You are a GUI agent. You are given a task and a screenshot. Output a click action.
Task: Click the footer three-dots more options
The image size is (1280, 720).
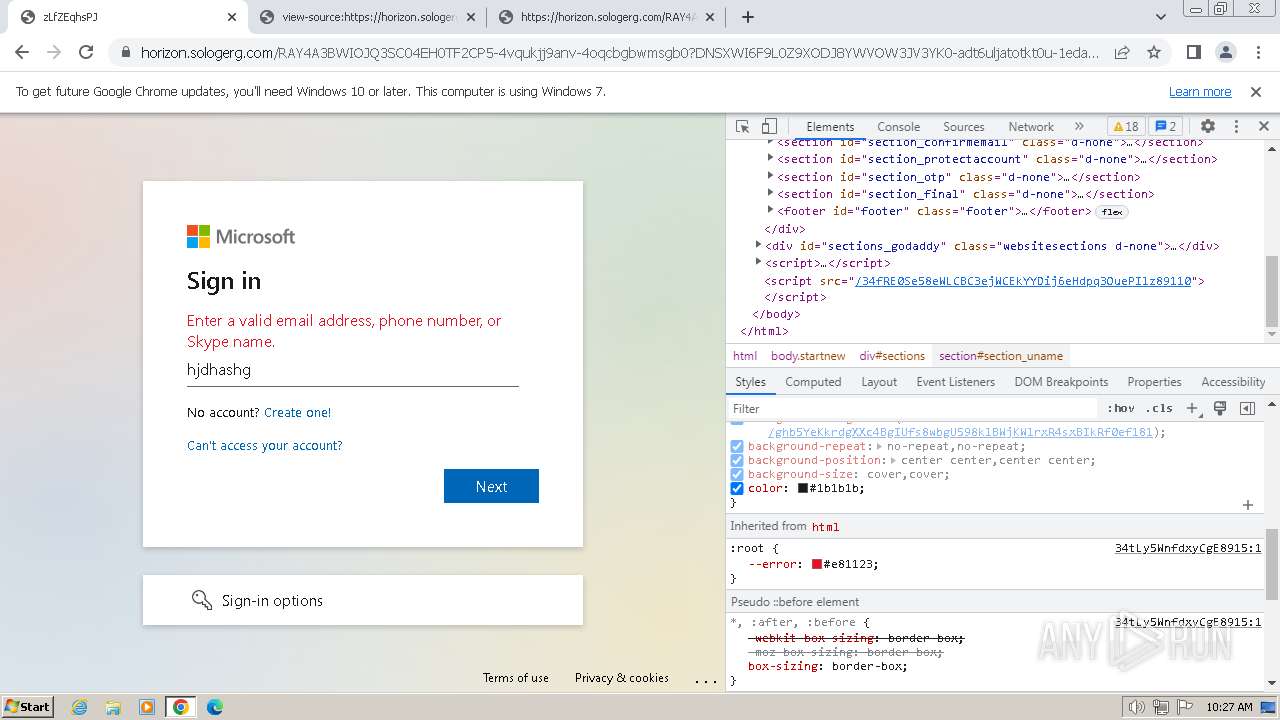[x=706, y=680]
